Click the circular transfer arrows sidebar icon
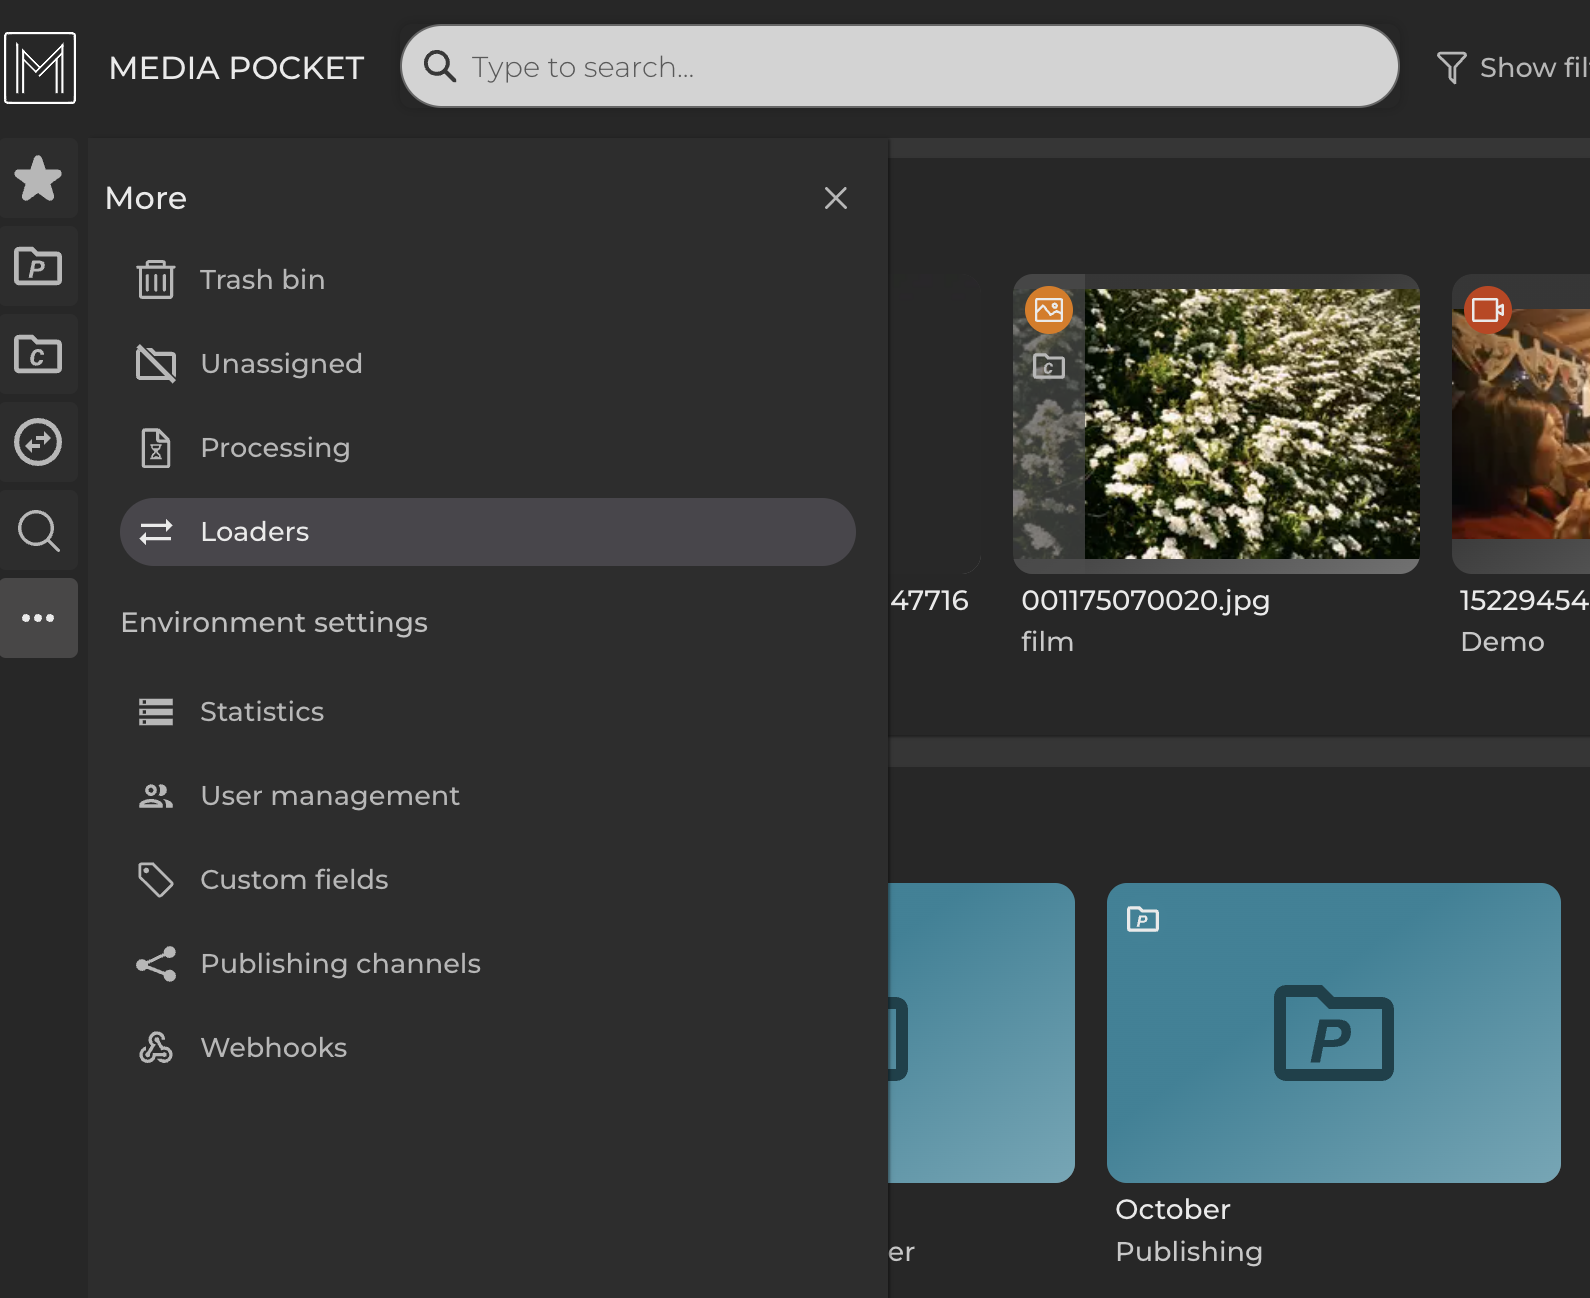Screen dimensions: 1590x1298 coord(38,442)
